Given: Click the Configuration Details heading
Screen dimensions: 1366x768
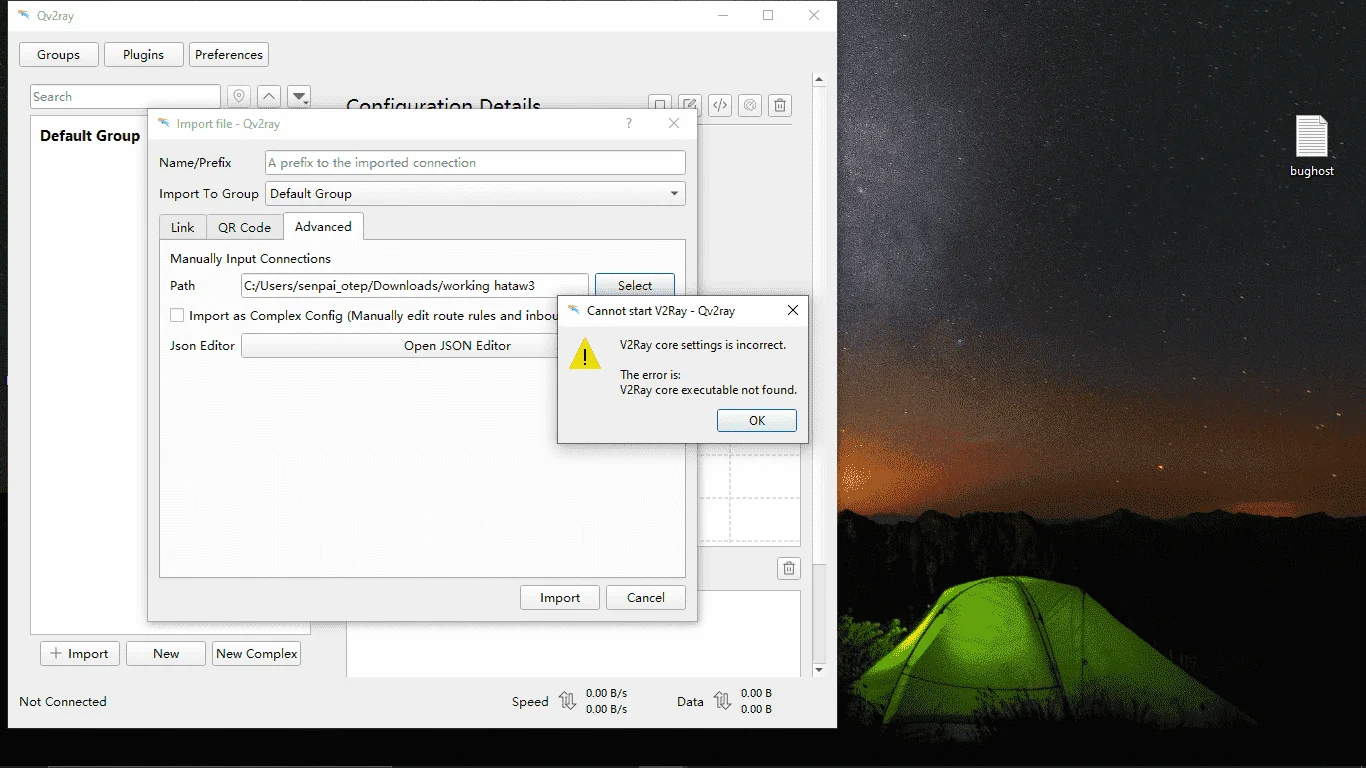Looking at the screenshot, I should click(443, 106).
